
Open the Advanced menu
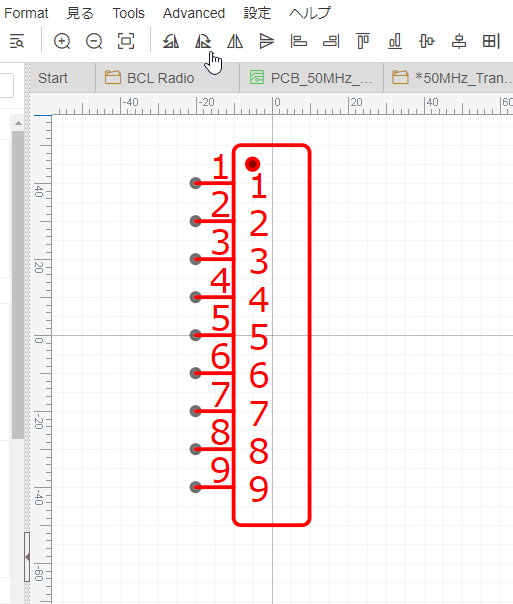[x=194, y=13]
